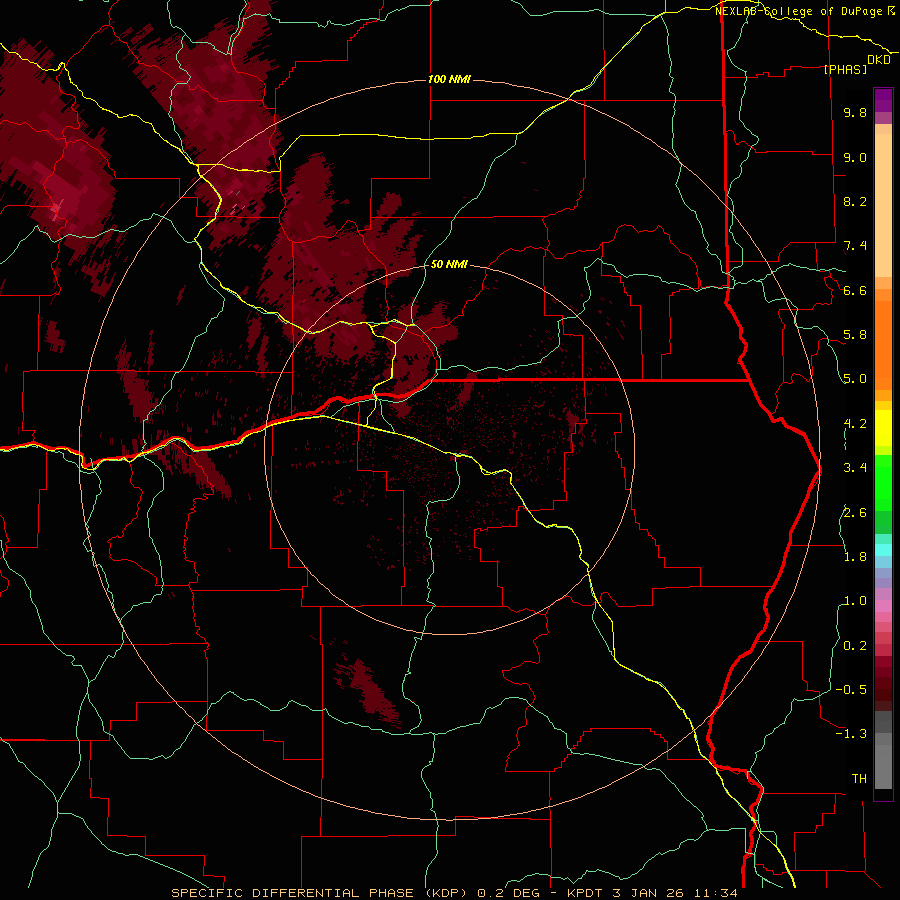Screen dimensions: 900x900
Task: Click the 7.4 legend value
Action: click(x=855, y=246)
